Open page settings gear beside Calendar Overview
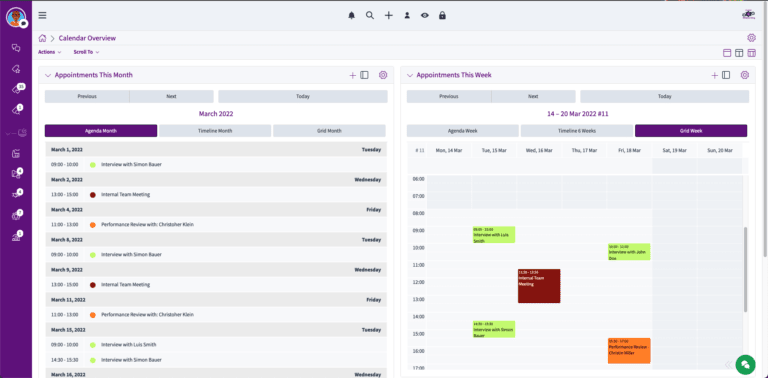 [x=751, y=38]
